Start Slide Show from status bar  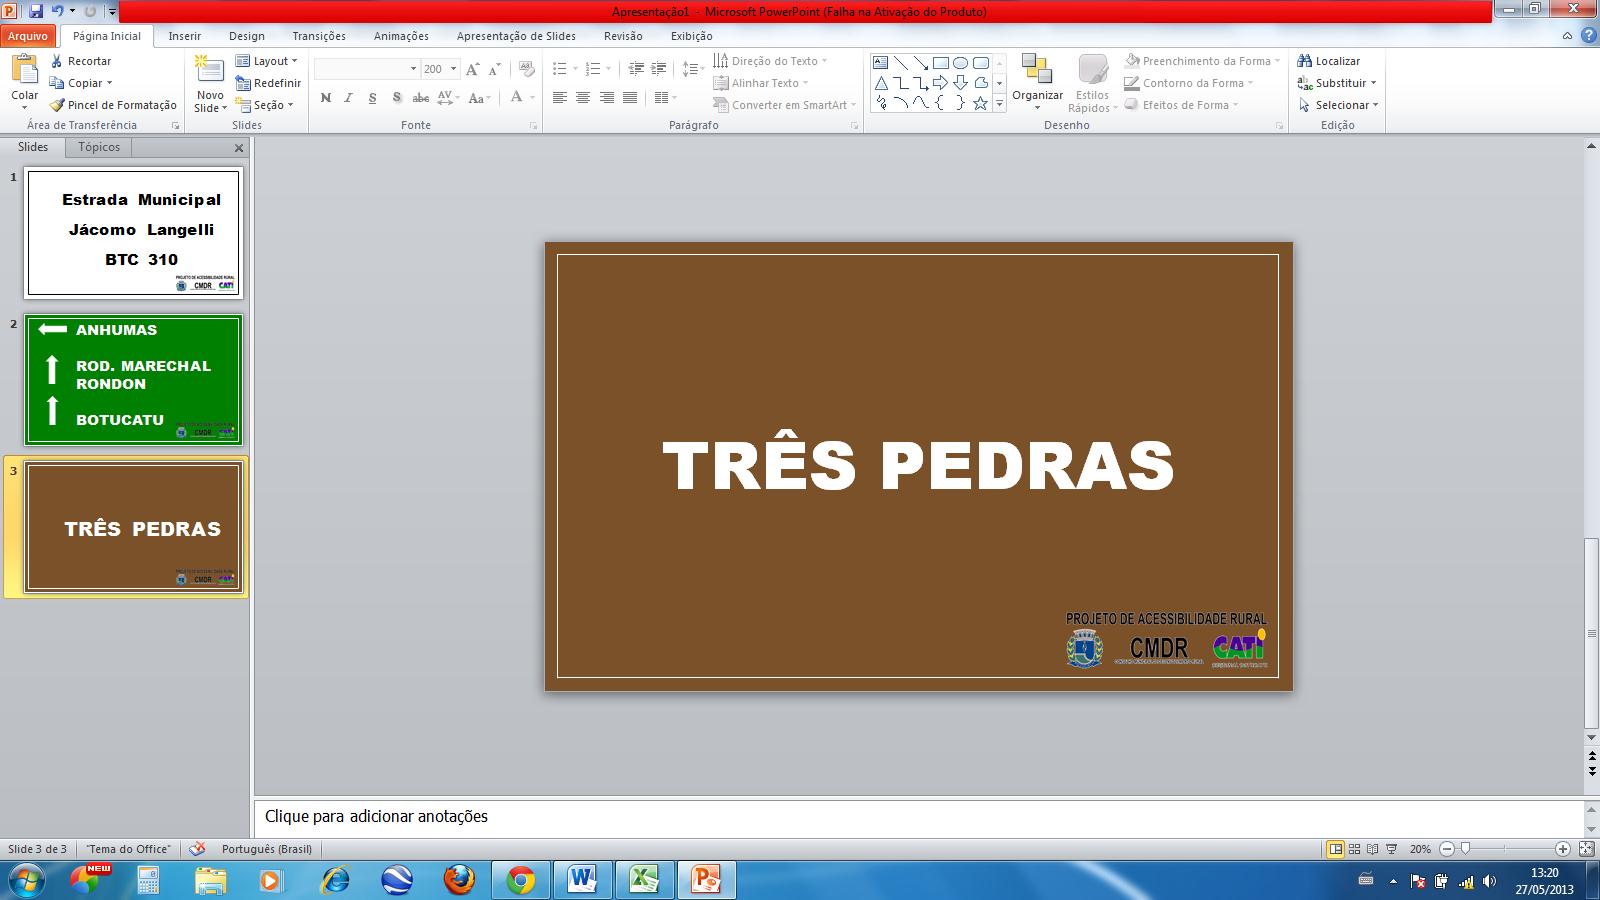(1391, 849)
